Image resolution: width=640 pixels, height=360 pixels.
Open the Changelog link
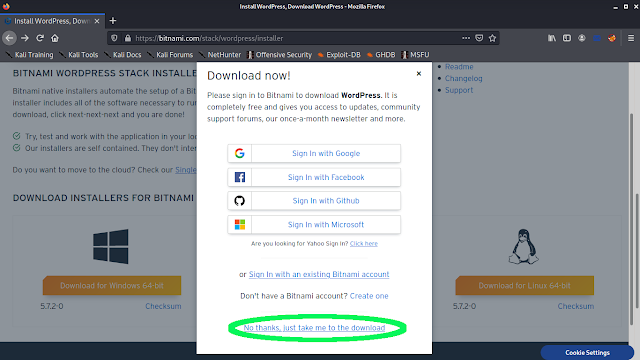[x=464, y=78]
